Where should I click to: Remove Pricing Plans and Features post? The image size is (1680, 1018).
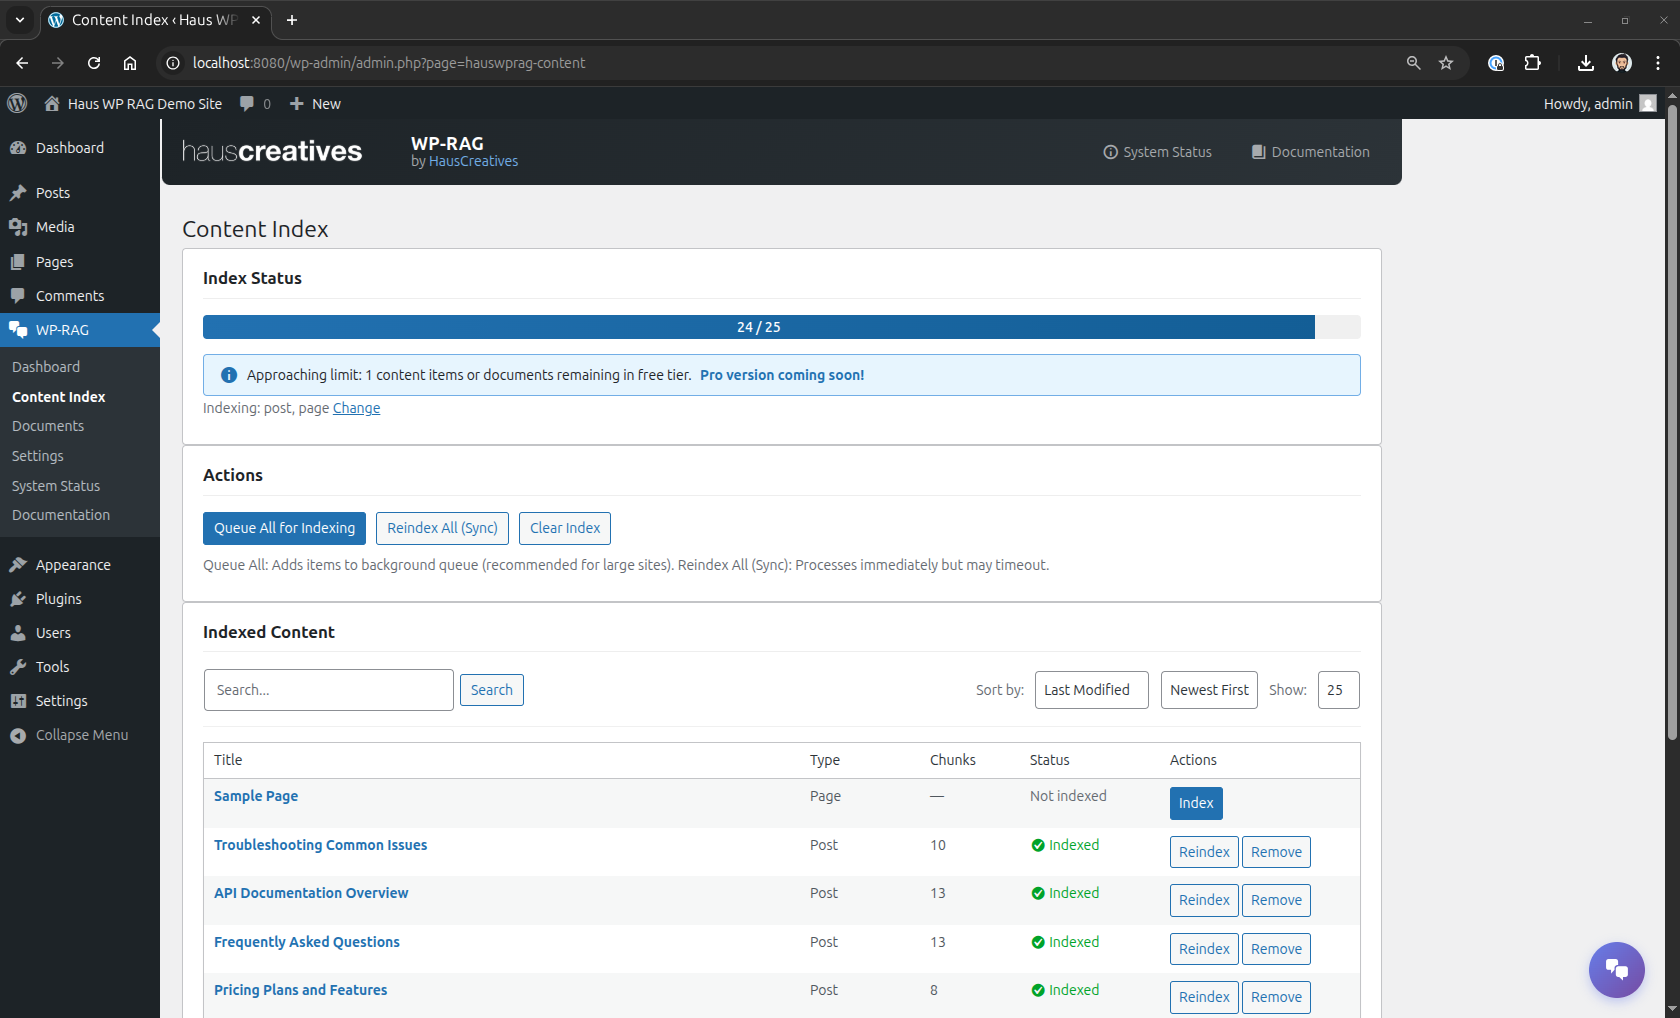[x=1276, y=997]
